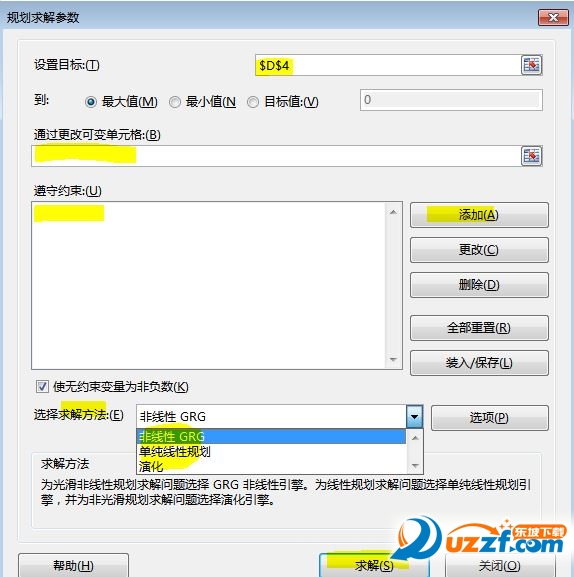
Task: Choose 非线性 GRG from the dropdown list
Action: [271, 436]
